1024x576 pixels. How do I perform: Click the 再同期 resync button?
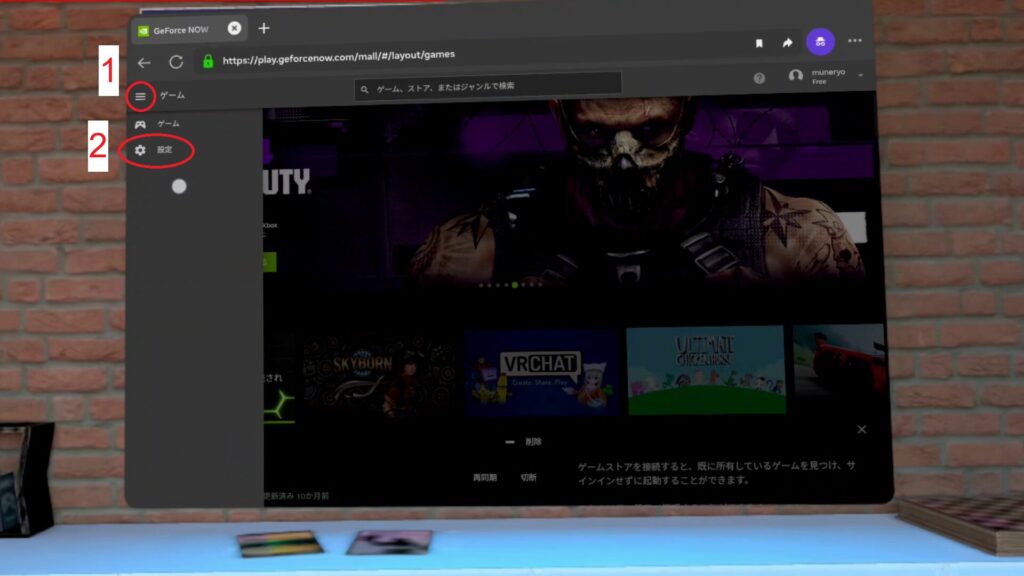(x=485, y=477)
